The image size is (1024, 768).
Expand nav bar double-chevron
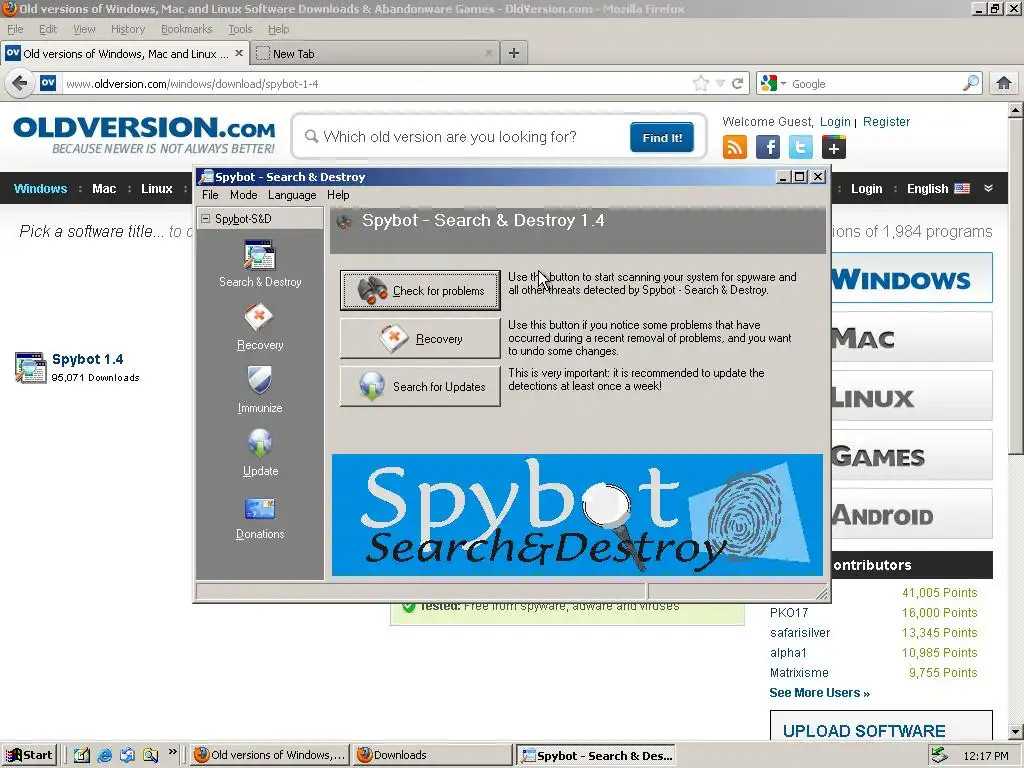[x=989, y=188]
